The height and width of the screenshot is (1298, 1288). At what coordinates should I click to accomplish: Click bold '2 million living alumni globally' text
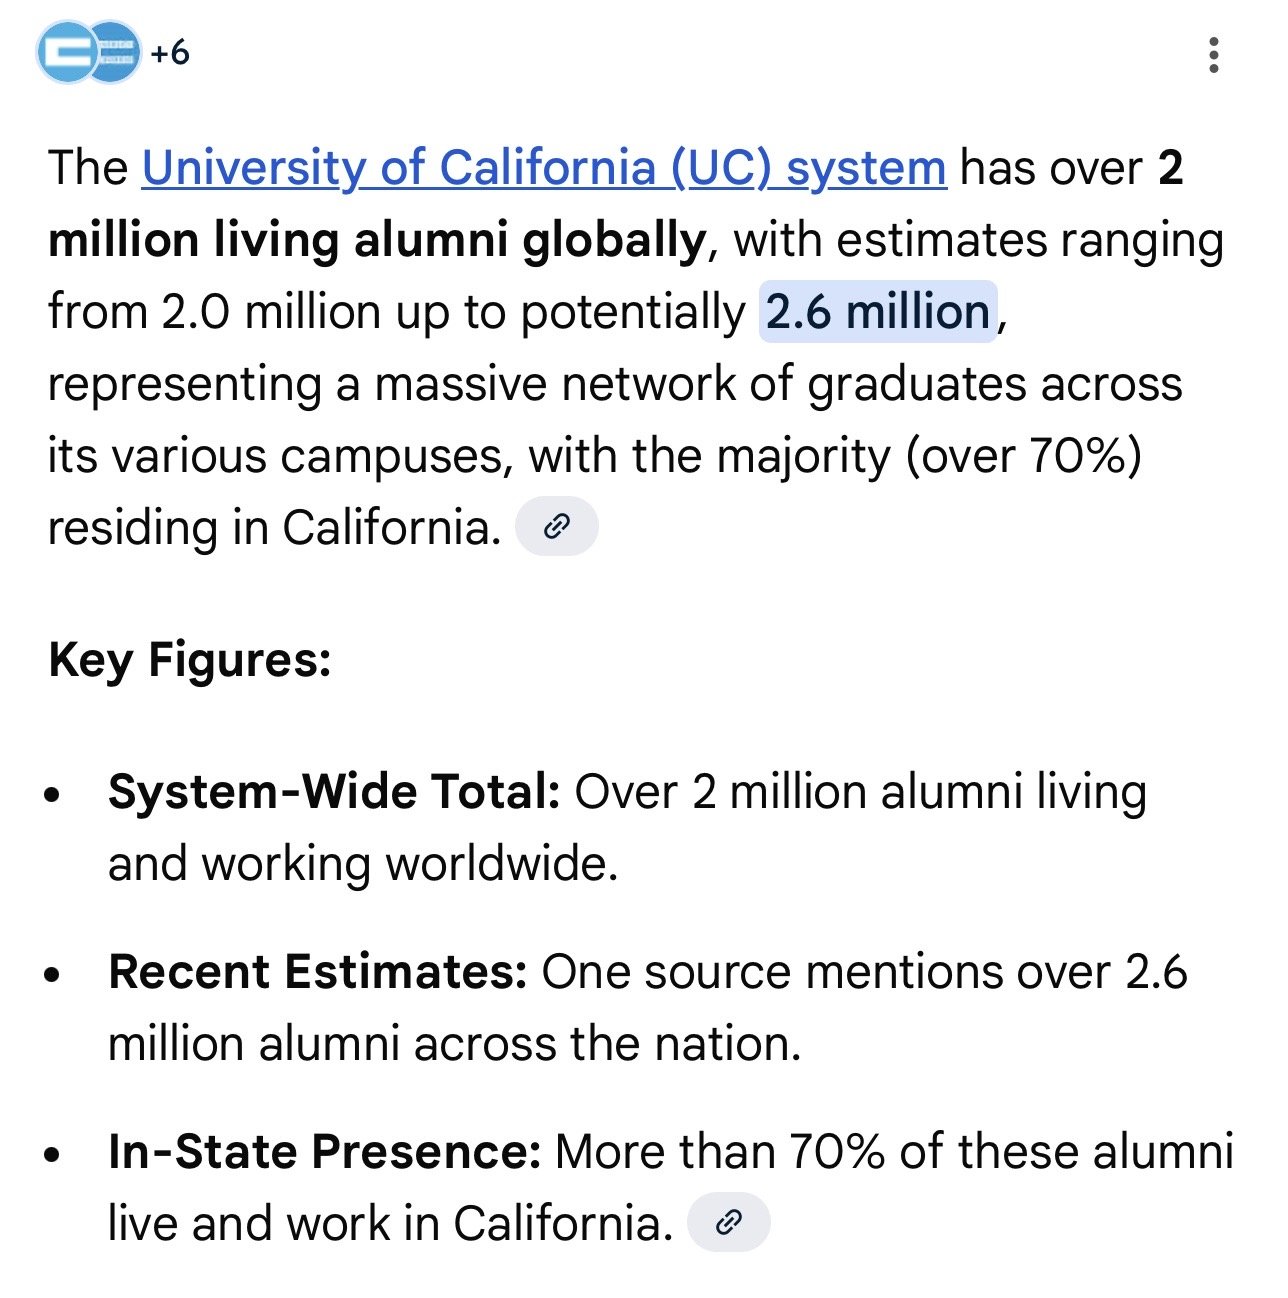[x=377, y=240]
